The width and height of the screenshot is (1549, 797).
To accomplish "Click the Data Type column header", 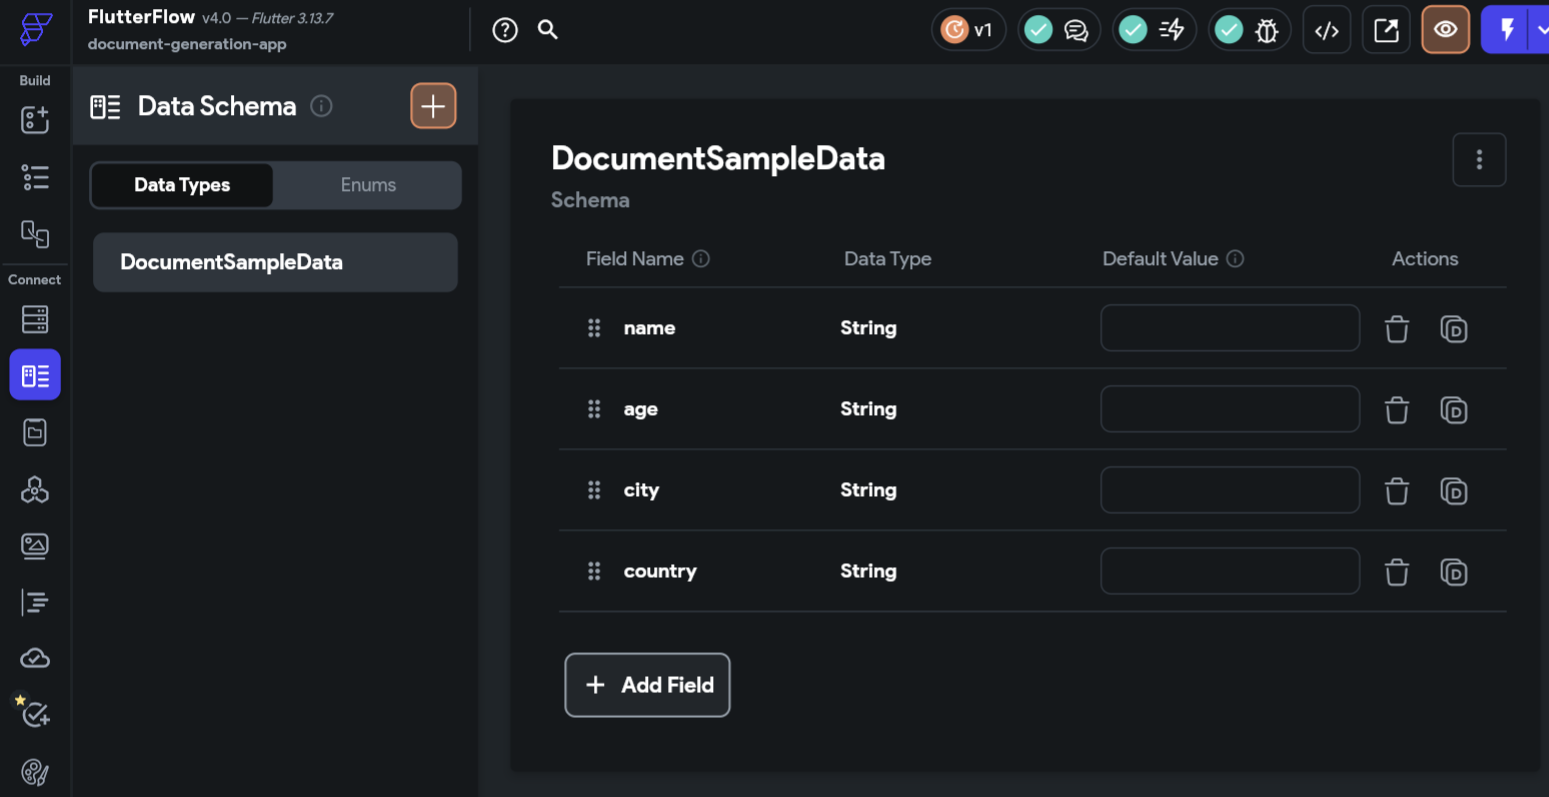I will [888, 259].
